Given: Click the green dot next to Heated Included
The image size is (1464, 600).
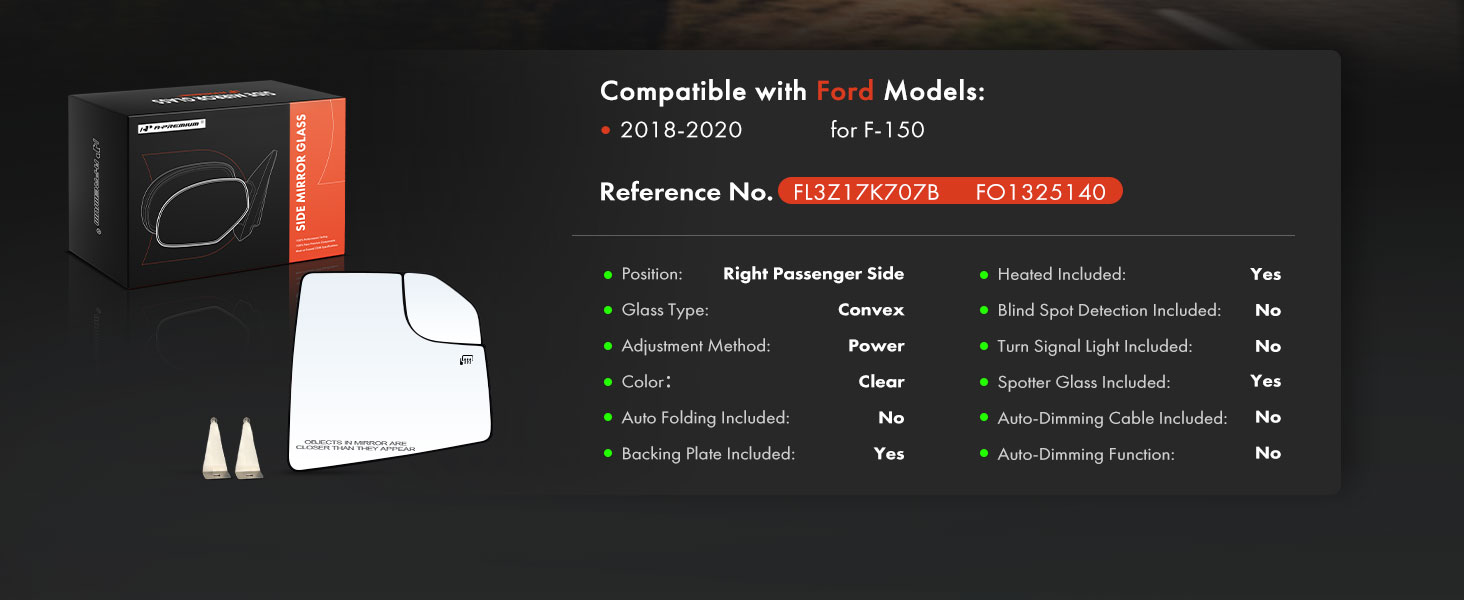Looking at the screenshot, I should pyautogui.click(x=984, y=274).
